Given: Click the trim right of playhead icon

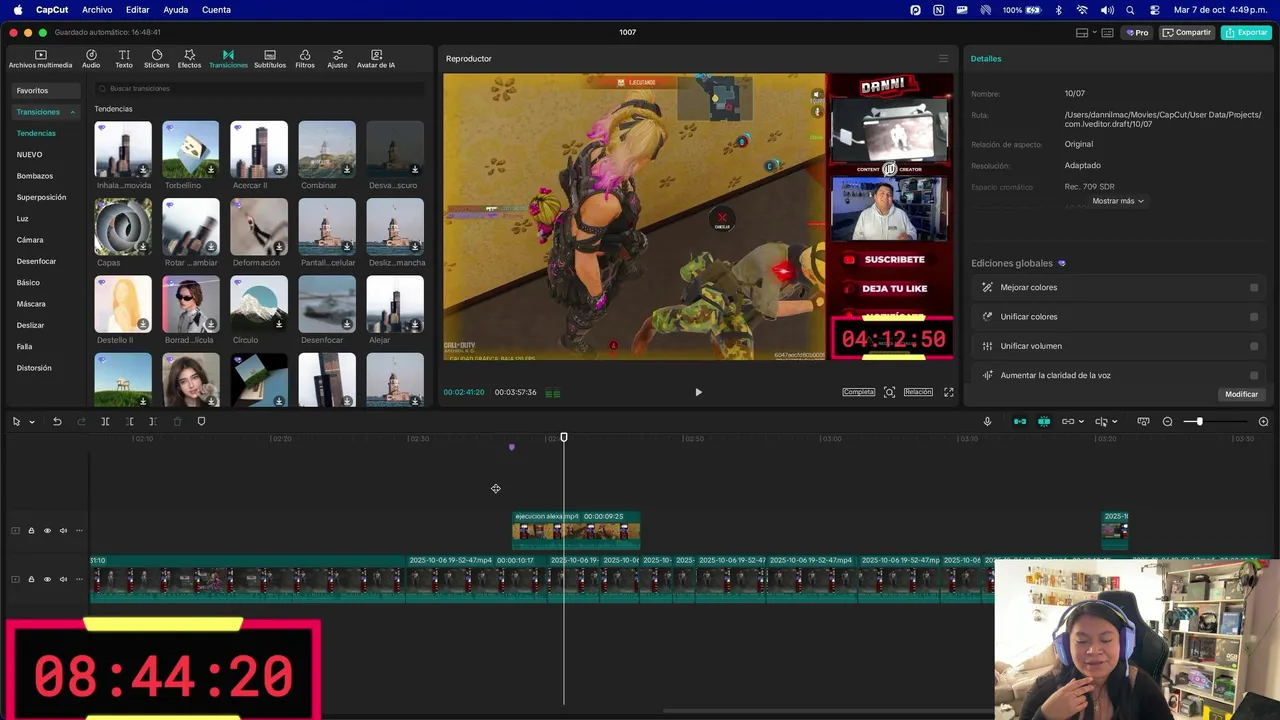Looking at the screenshot, I should pos(153,422).
